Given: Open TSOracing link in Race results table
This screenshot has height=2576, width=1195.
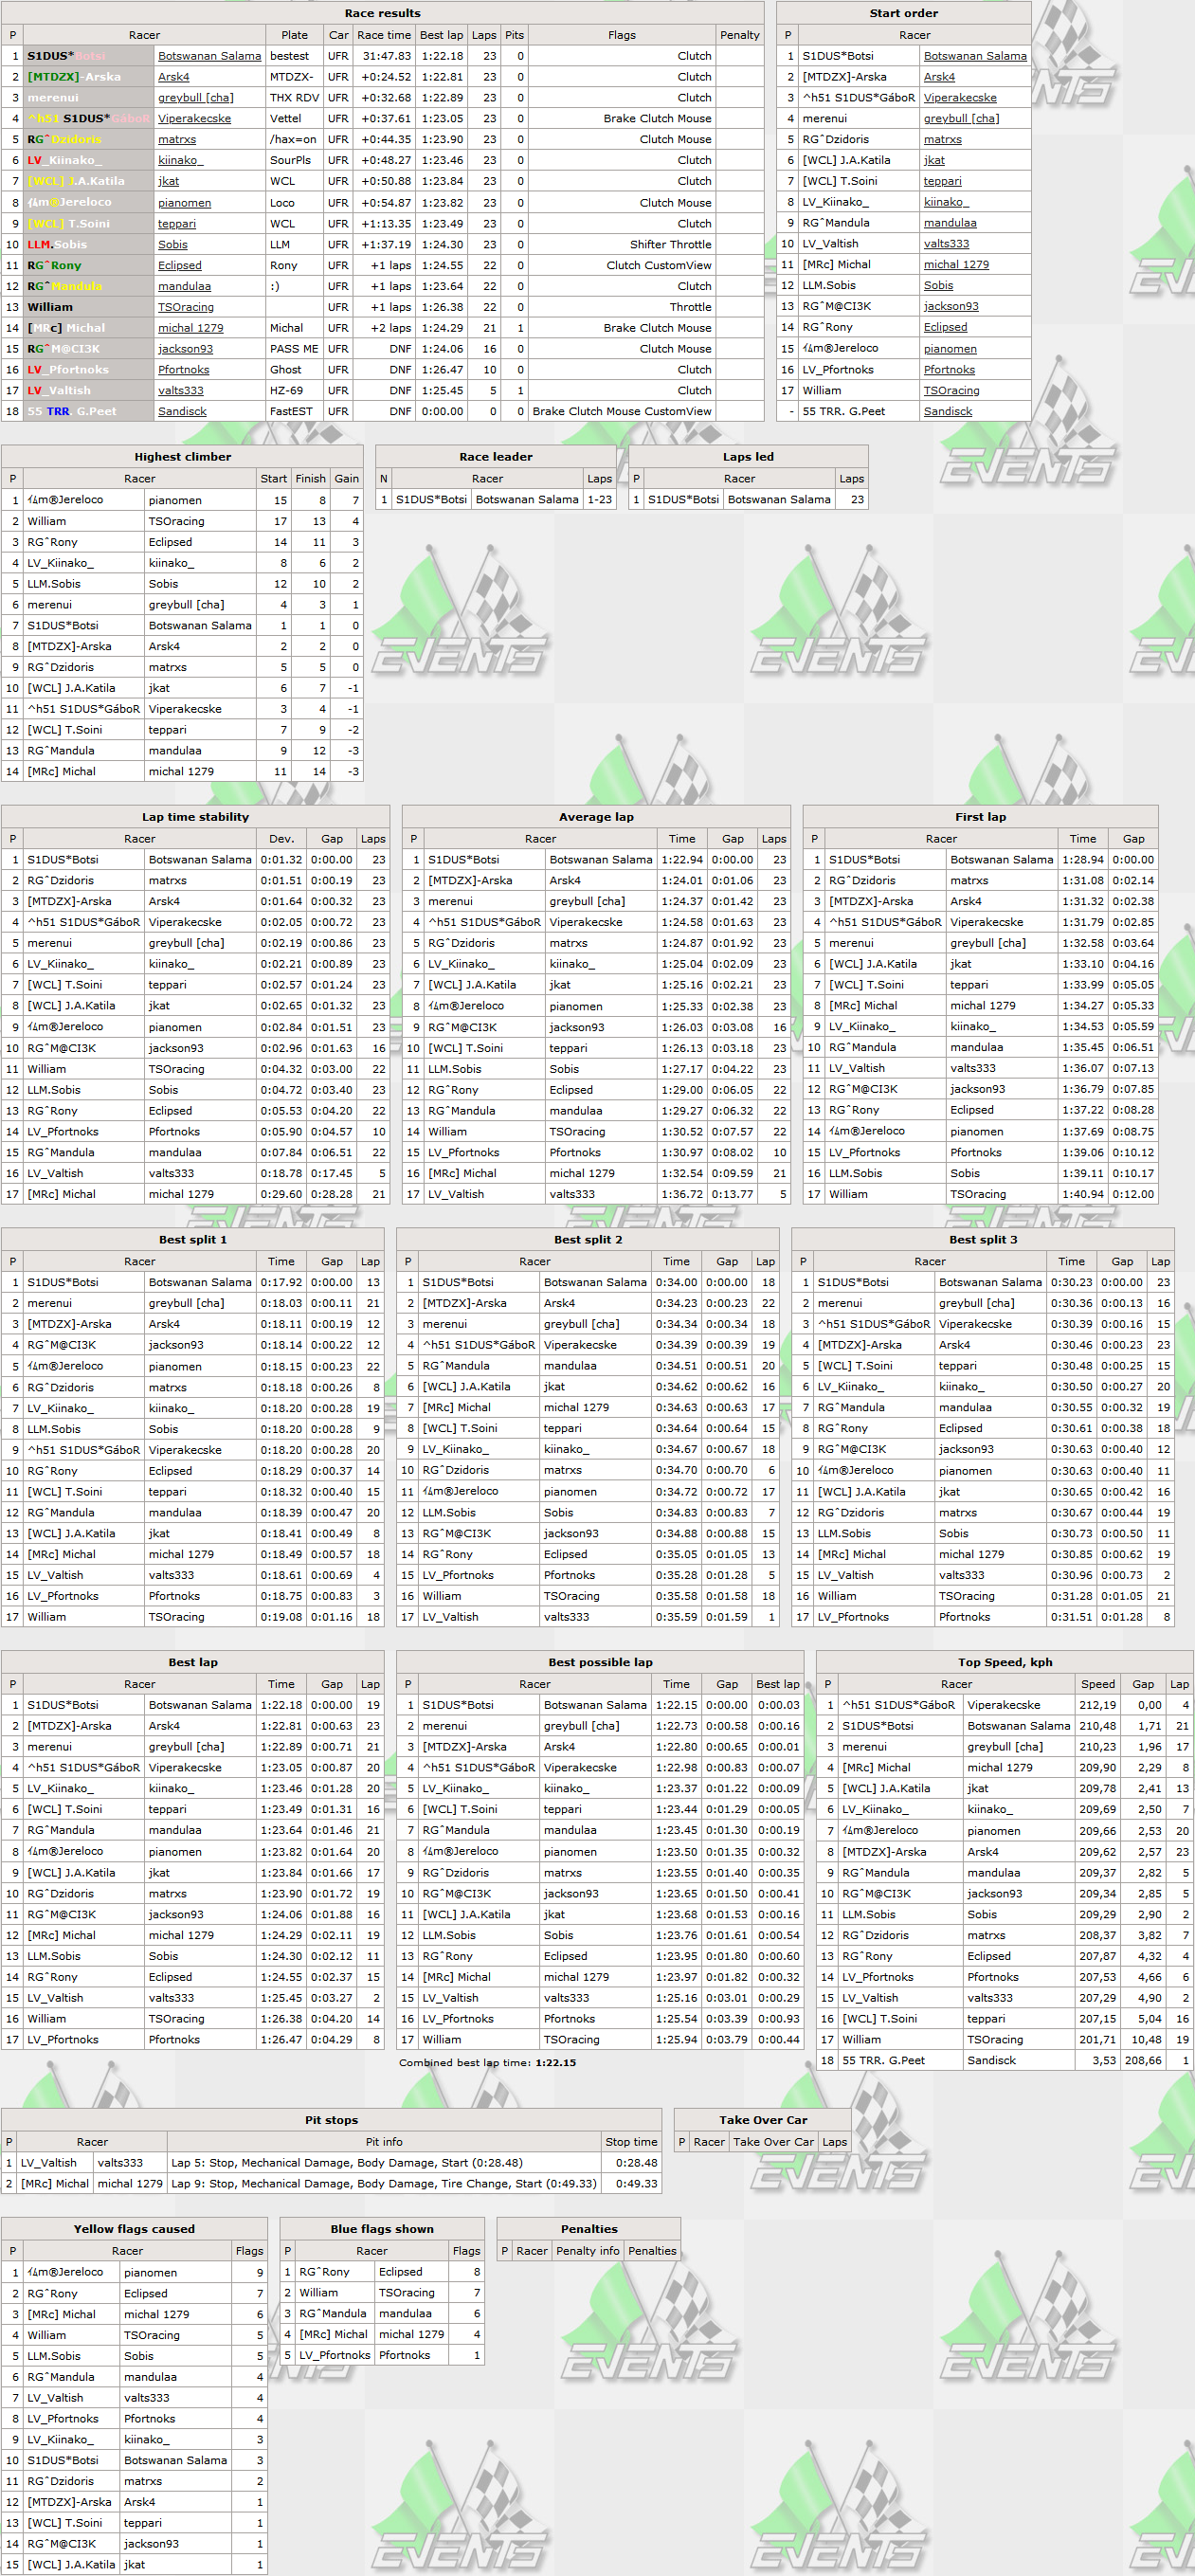Looking at the screenshot, I should coord(185,308).
